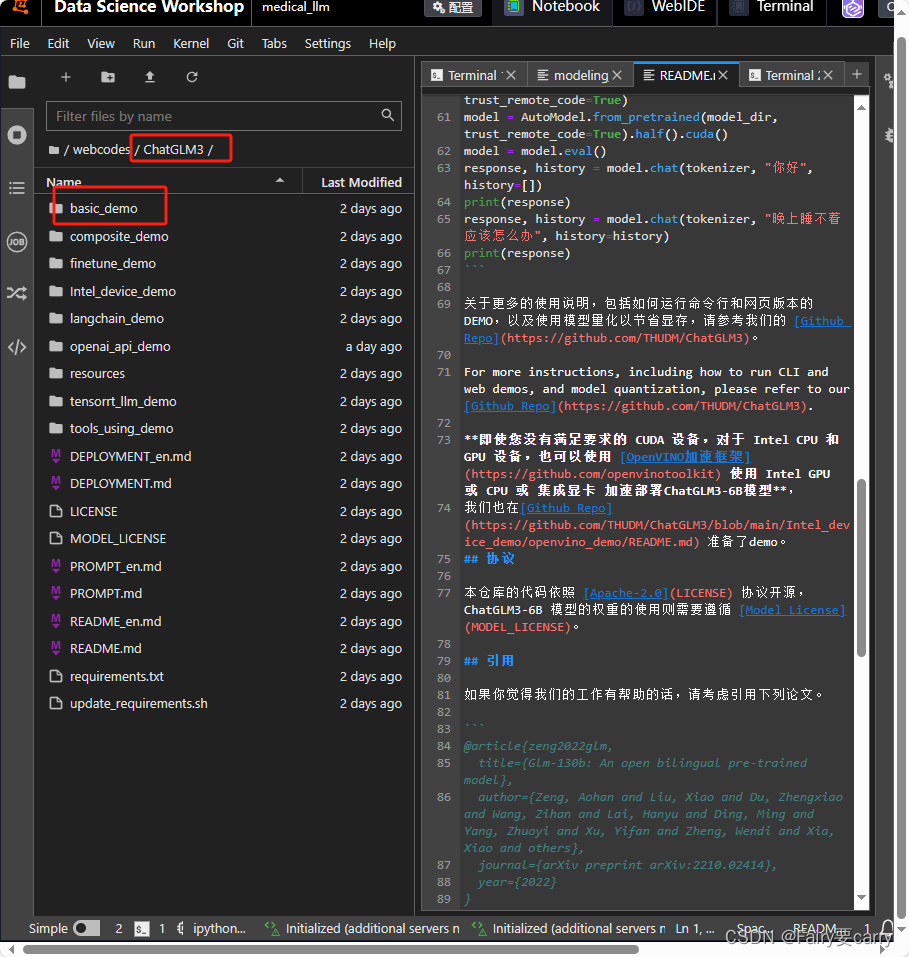This screenshot has height=957, width=909.
Task: Click webcodes in the breadcrumb path
Action: pos(101,150)
